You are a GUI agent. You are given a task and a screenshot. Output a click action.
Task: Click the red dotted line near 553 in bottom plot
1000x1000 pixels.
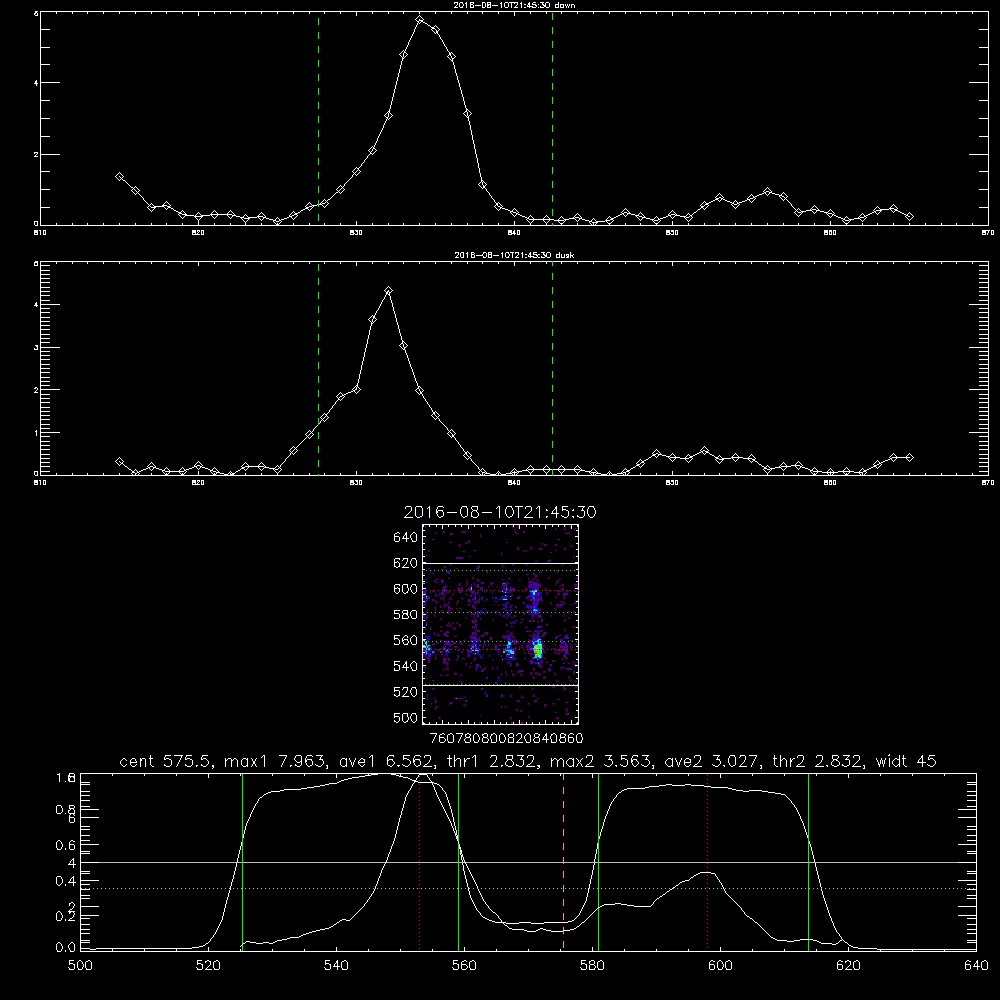pos(419,862)
